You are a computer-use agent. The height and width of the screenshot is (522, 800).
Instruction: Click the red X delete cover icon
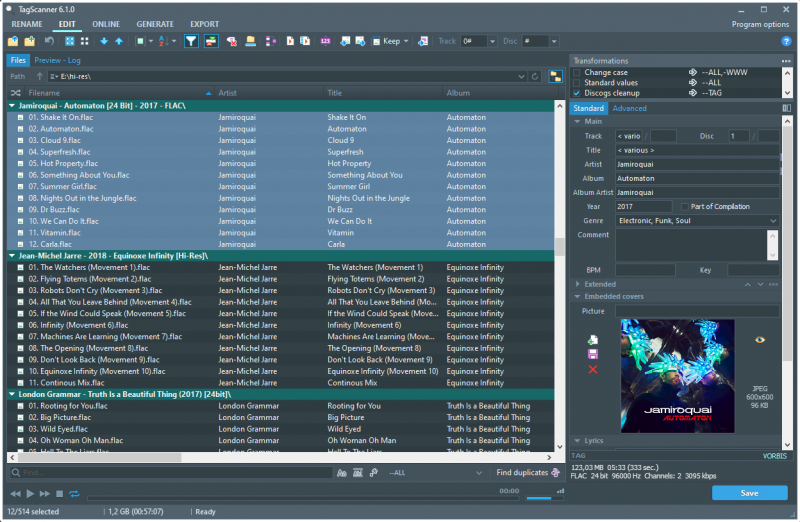click(593, 370)
